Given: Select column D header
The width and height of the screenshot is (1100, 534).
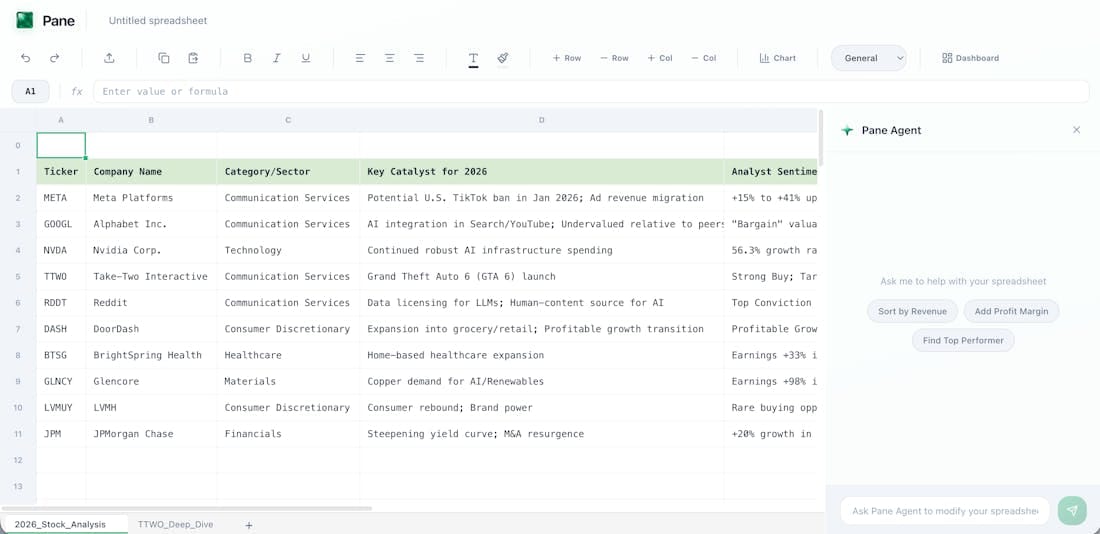Looking at the screenshot, I should (x=542, y=120).
